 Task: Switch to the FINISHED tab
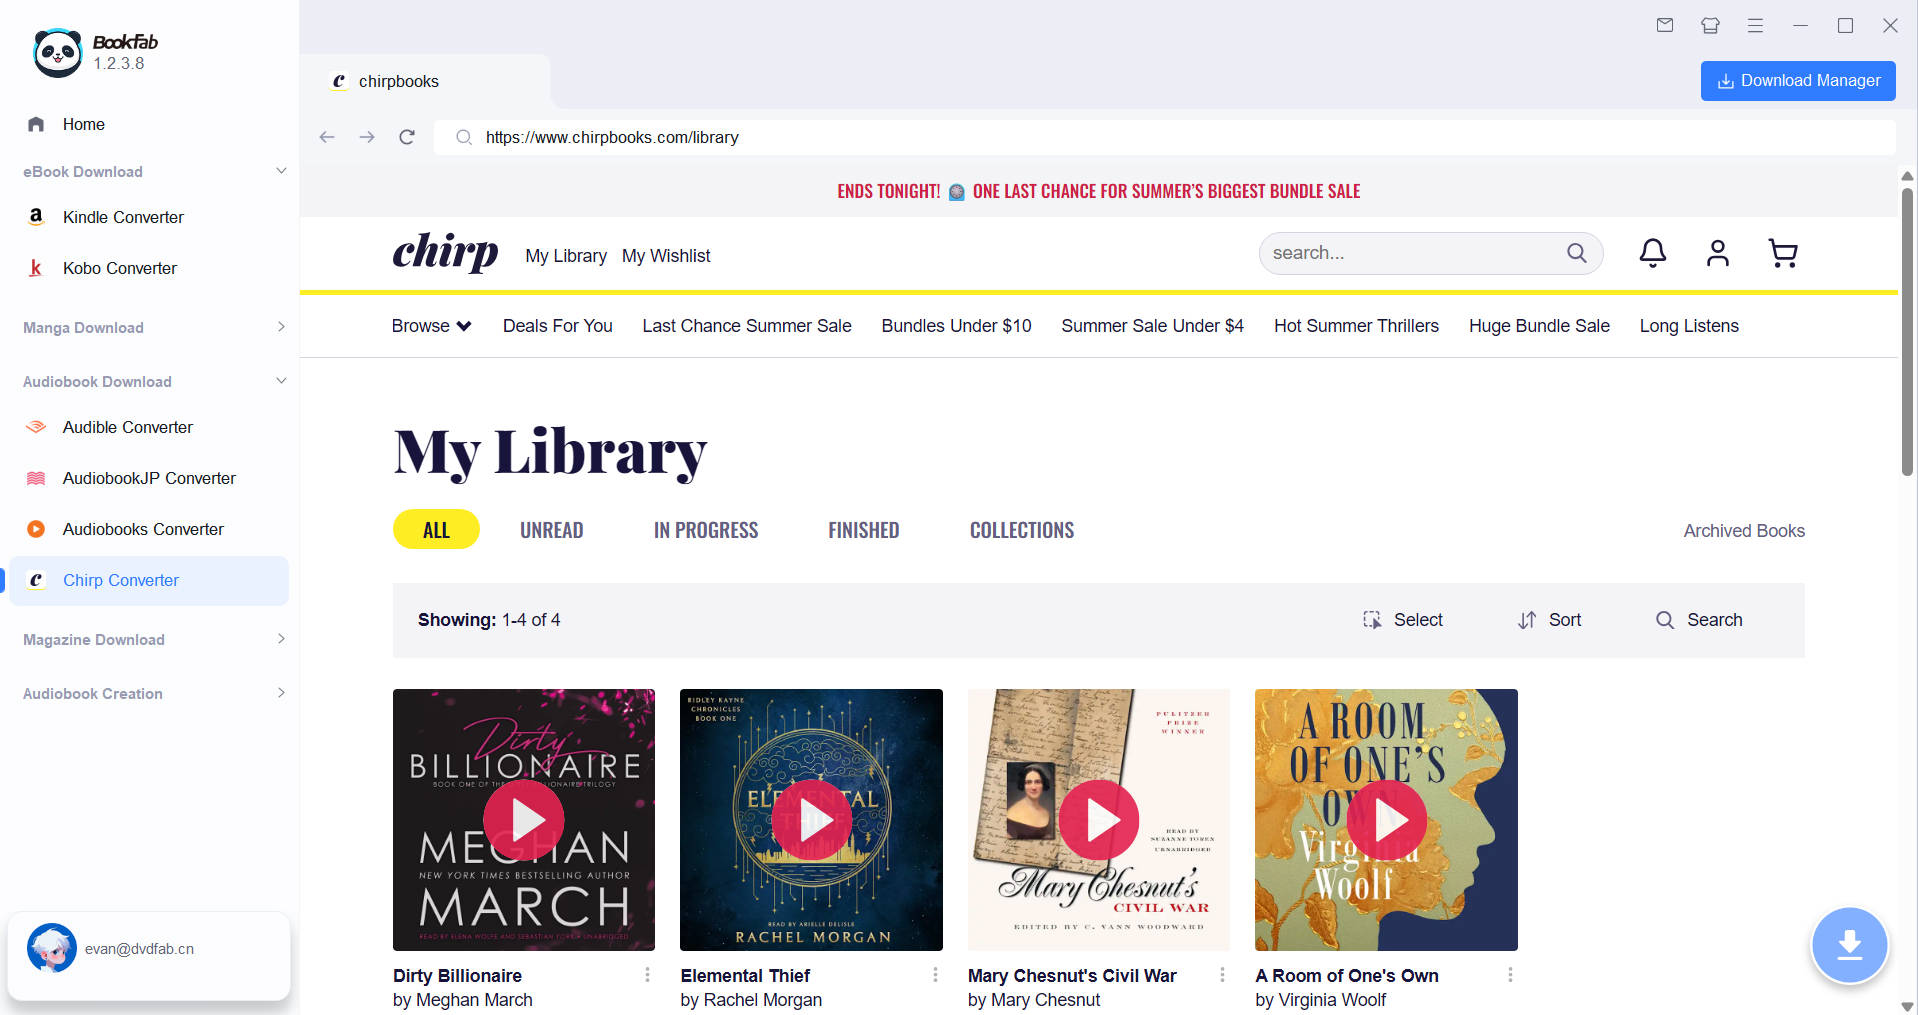pyautogui.click(x=863, y=530)
